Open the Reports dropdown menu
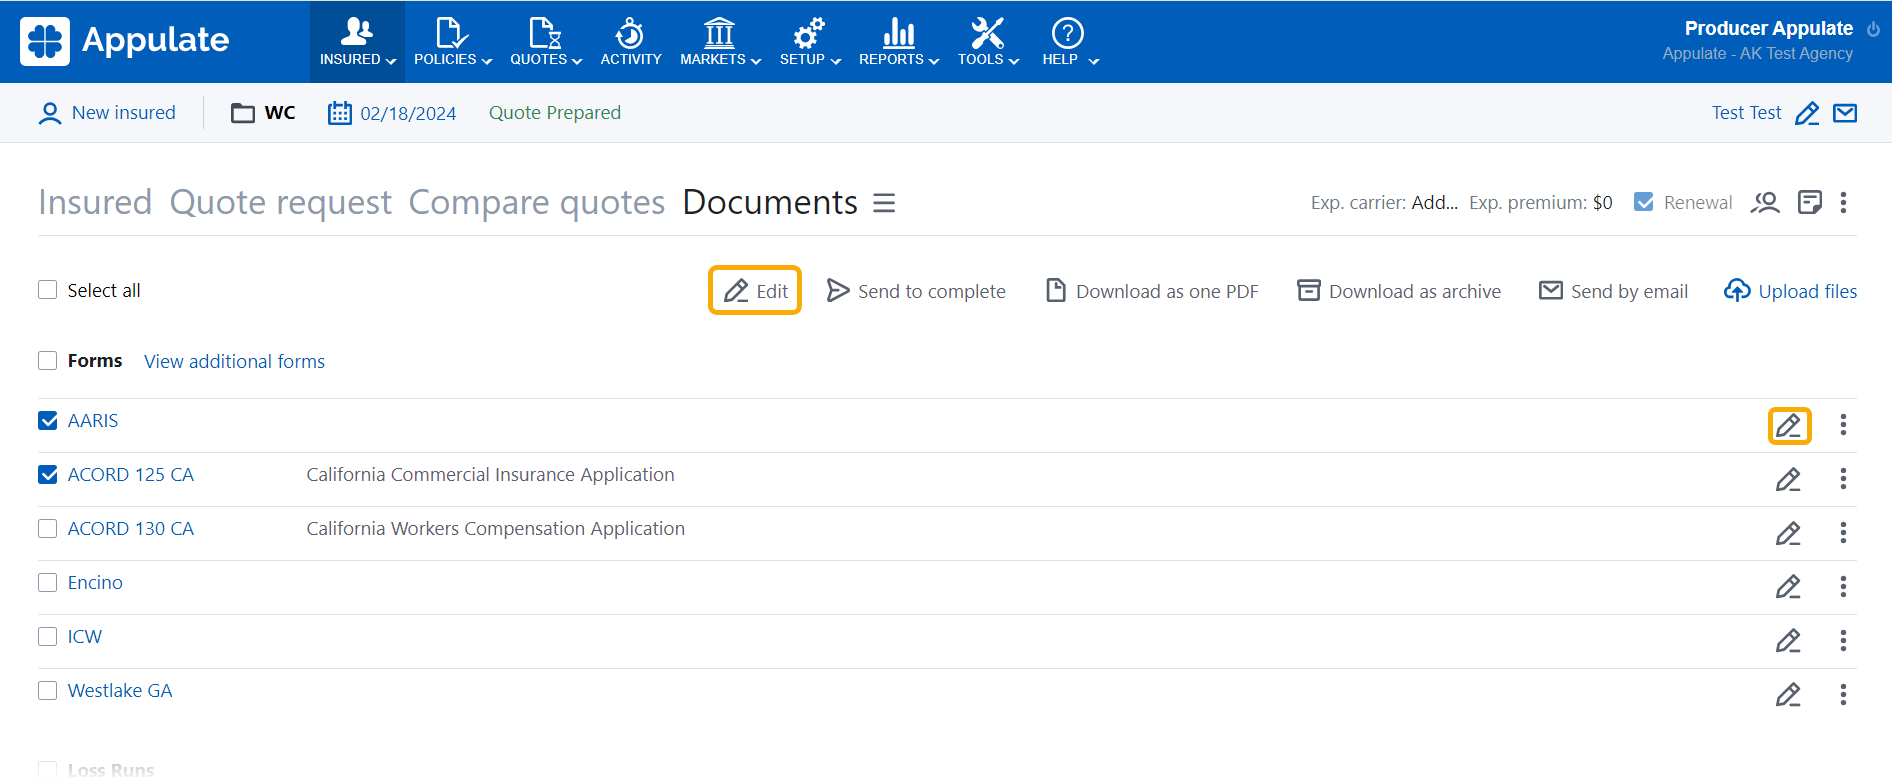Screen dimensions: 1892x782 point(898,42)
